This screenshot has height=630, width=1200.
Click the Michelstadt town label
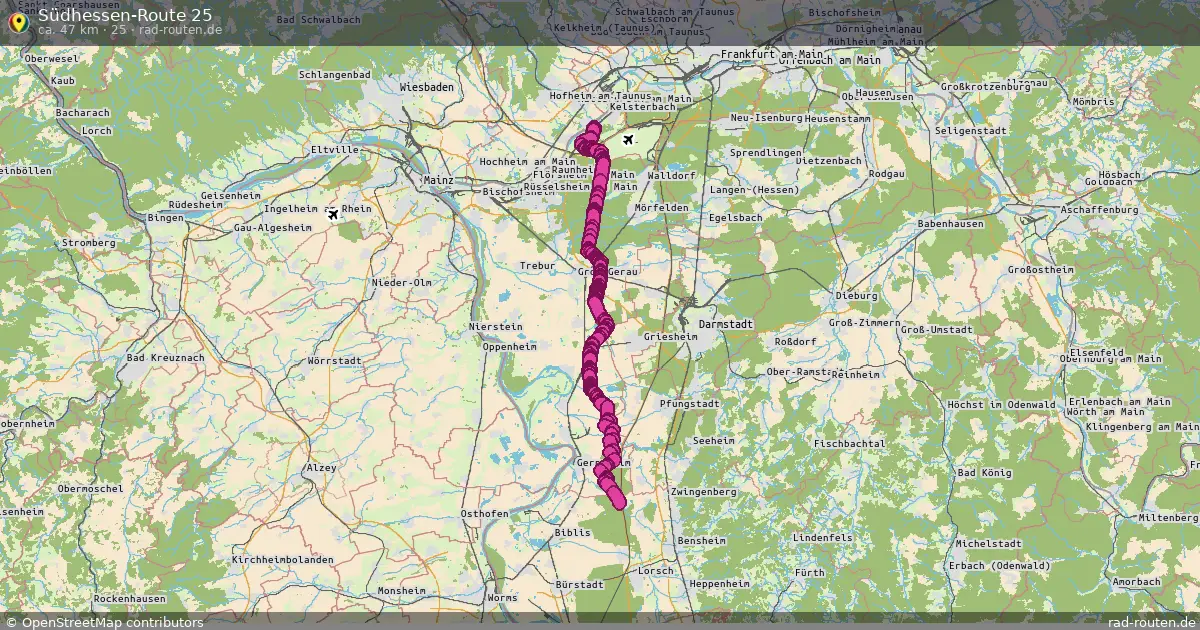click(x=988, y=543)
